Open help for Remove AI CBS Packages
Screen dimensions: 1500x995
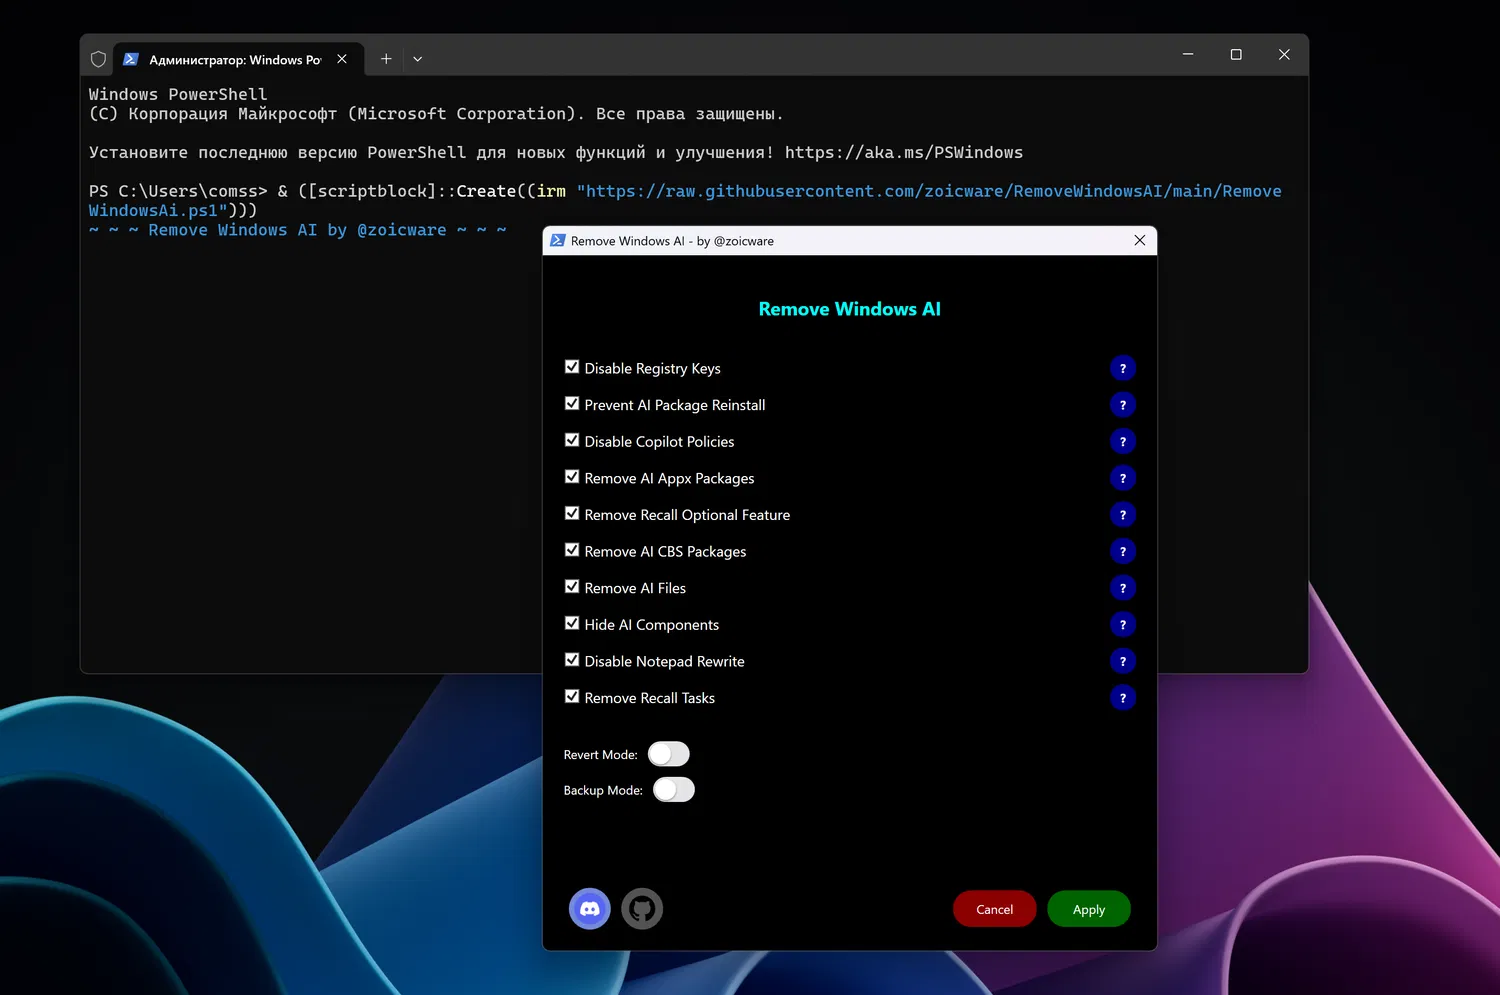(1123, 552)
